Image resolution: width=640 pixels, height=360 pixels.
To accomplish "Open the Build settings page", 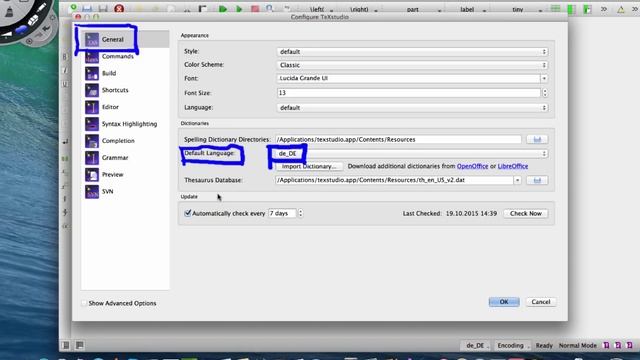I will pyautogui.click(x=125, y=73).
